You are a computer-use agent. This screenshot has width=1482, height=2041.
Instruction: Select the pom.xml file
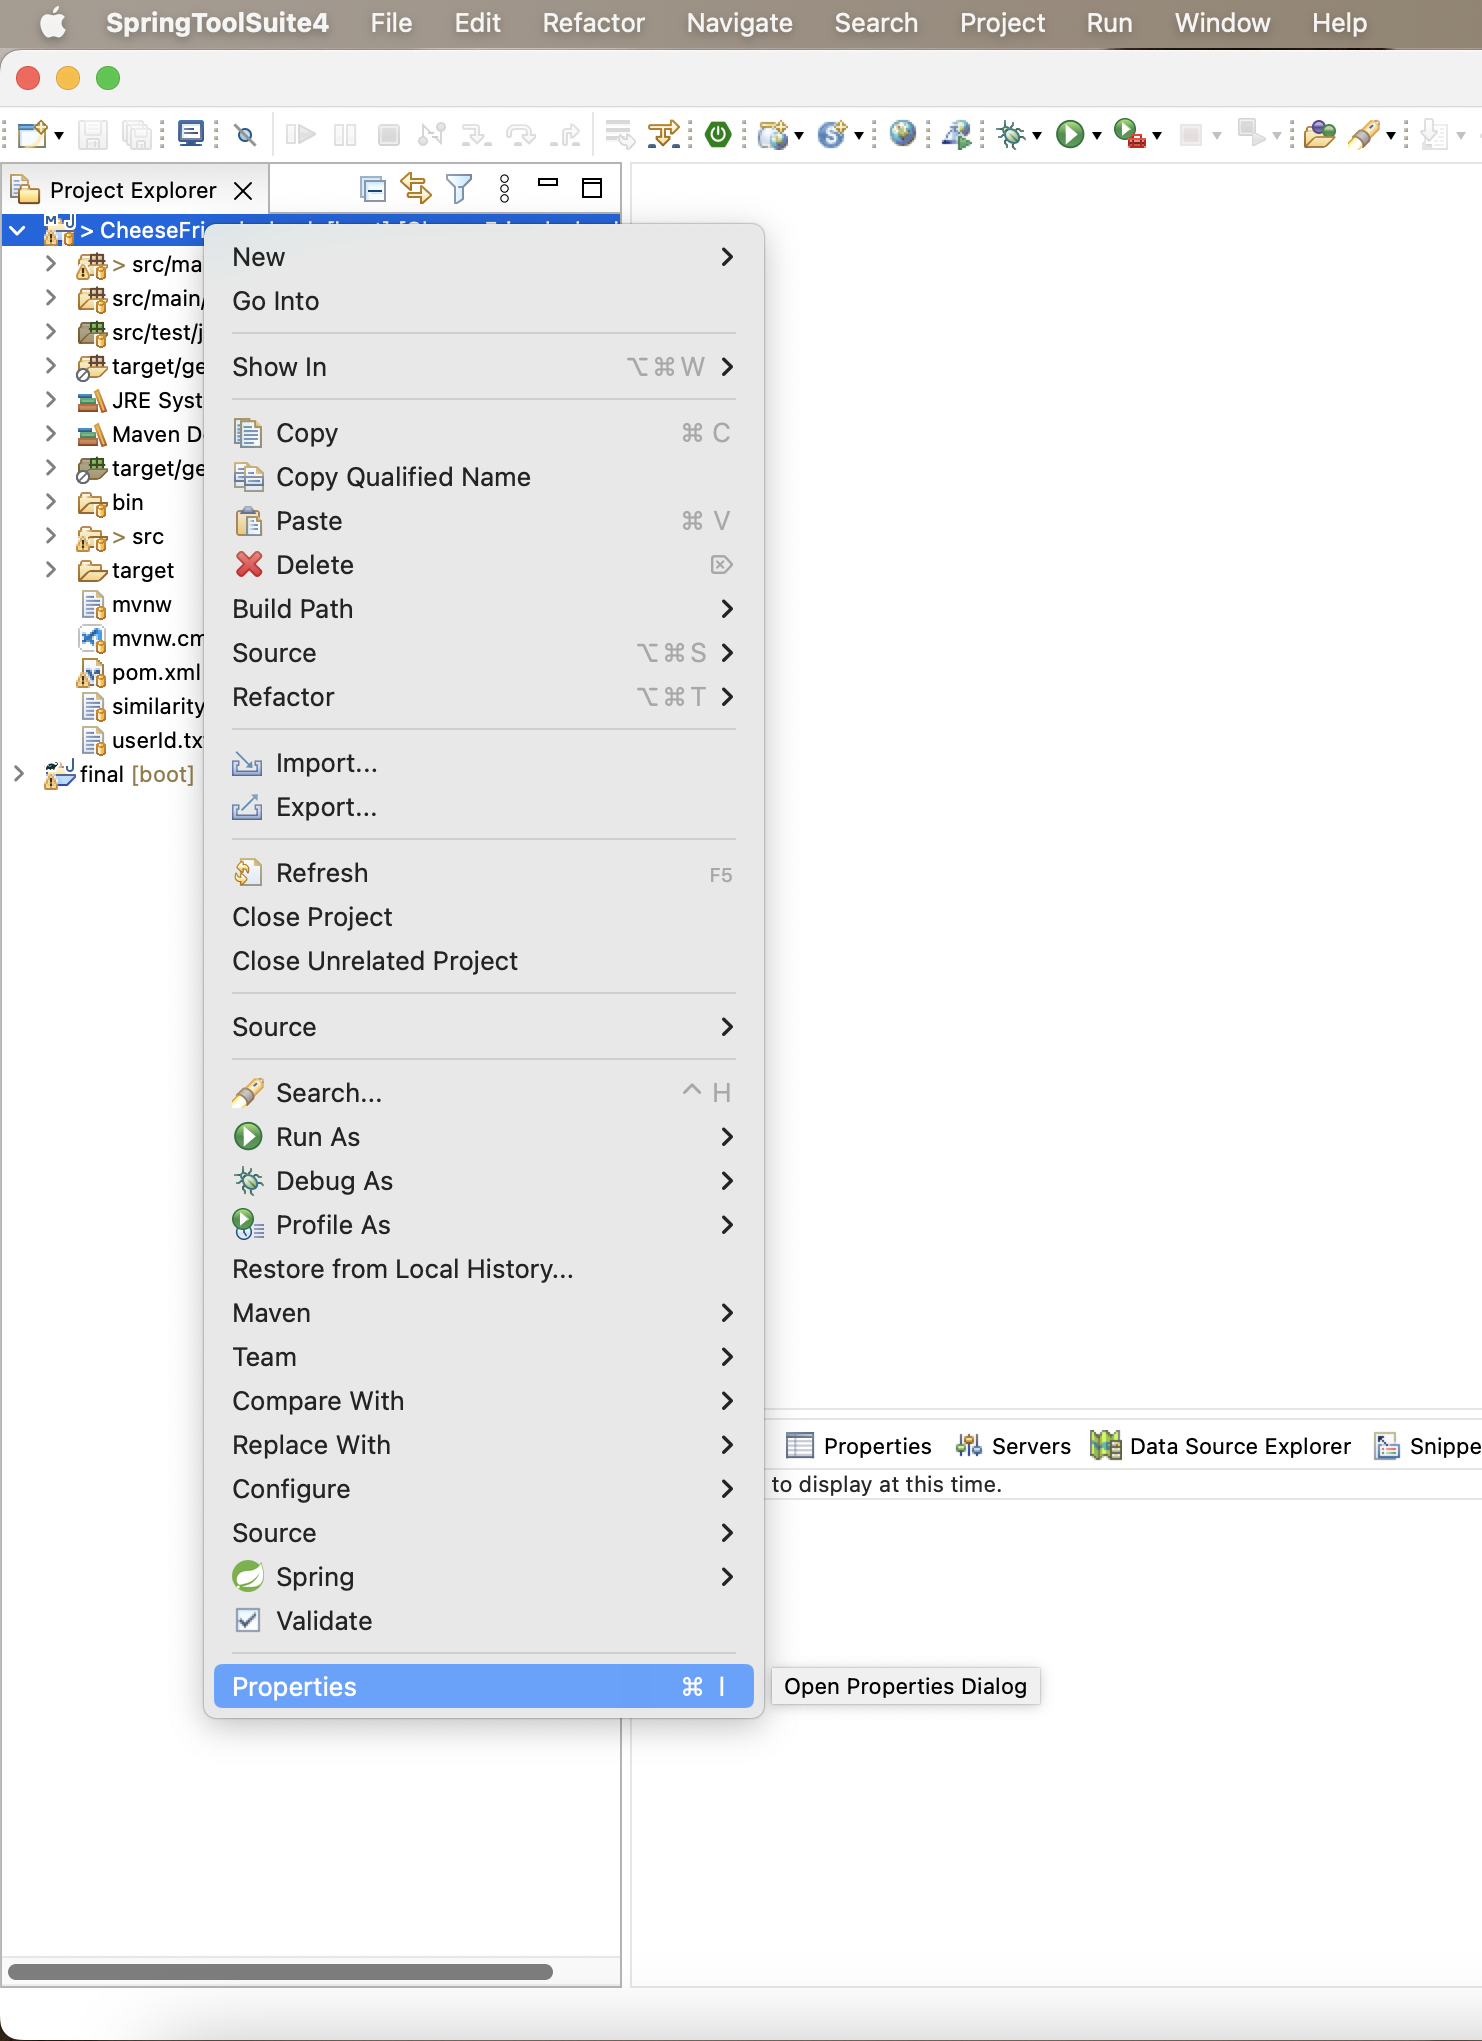(x=139, y=672)
